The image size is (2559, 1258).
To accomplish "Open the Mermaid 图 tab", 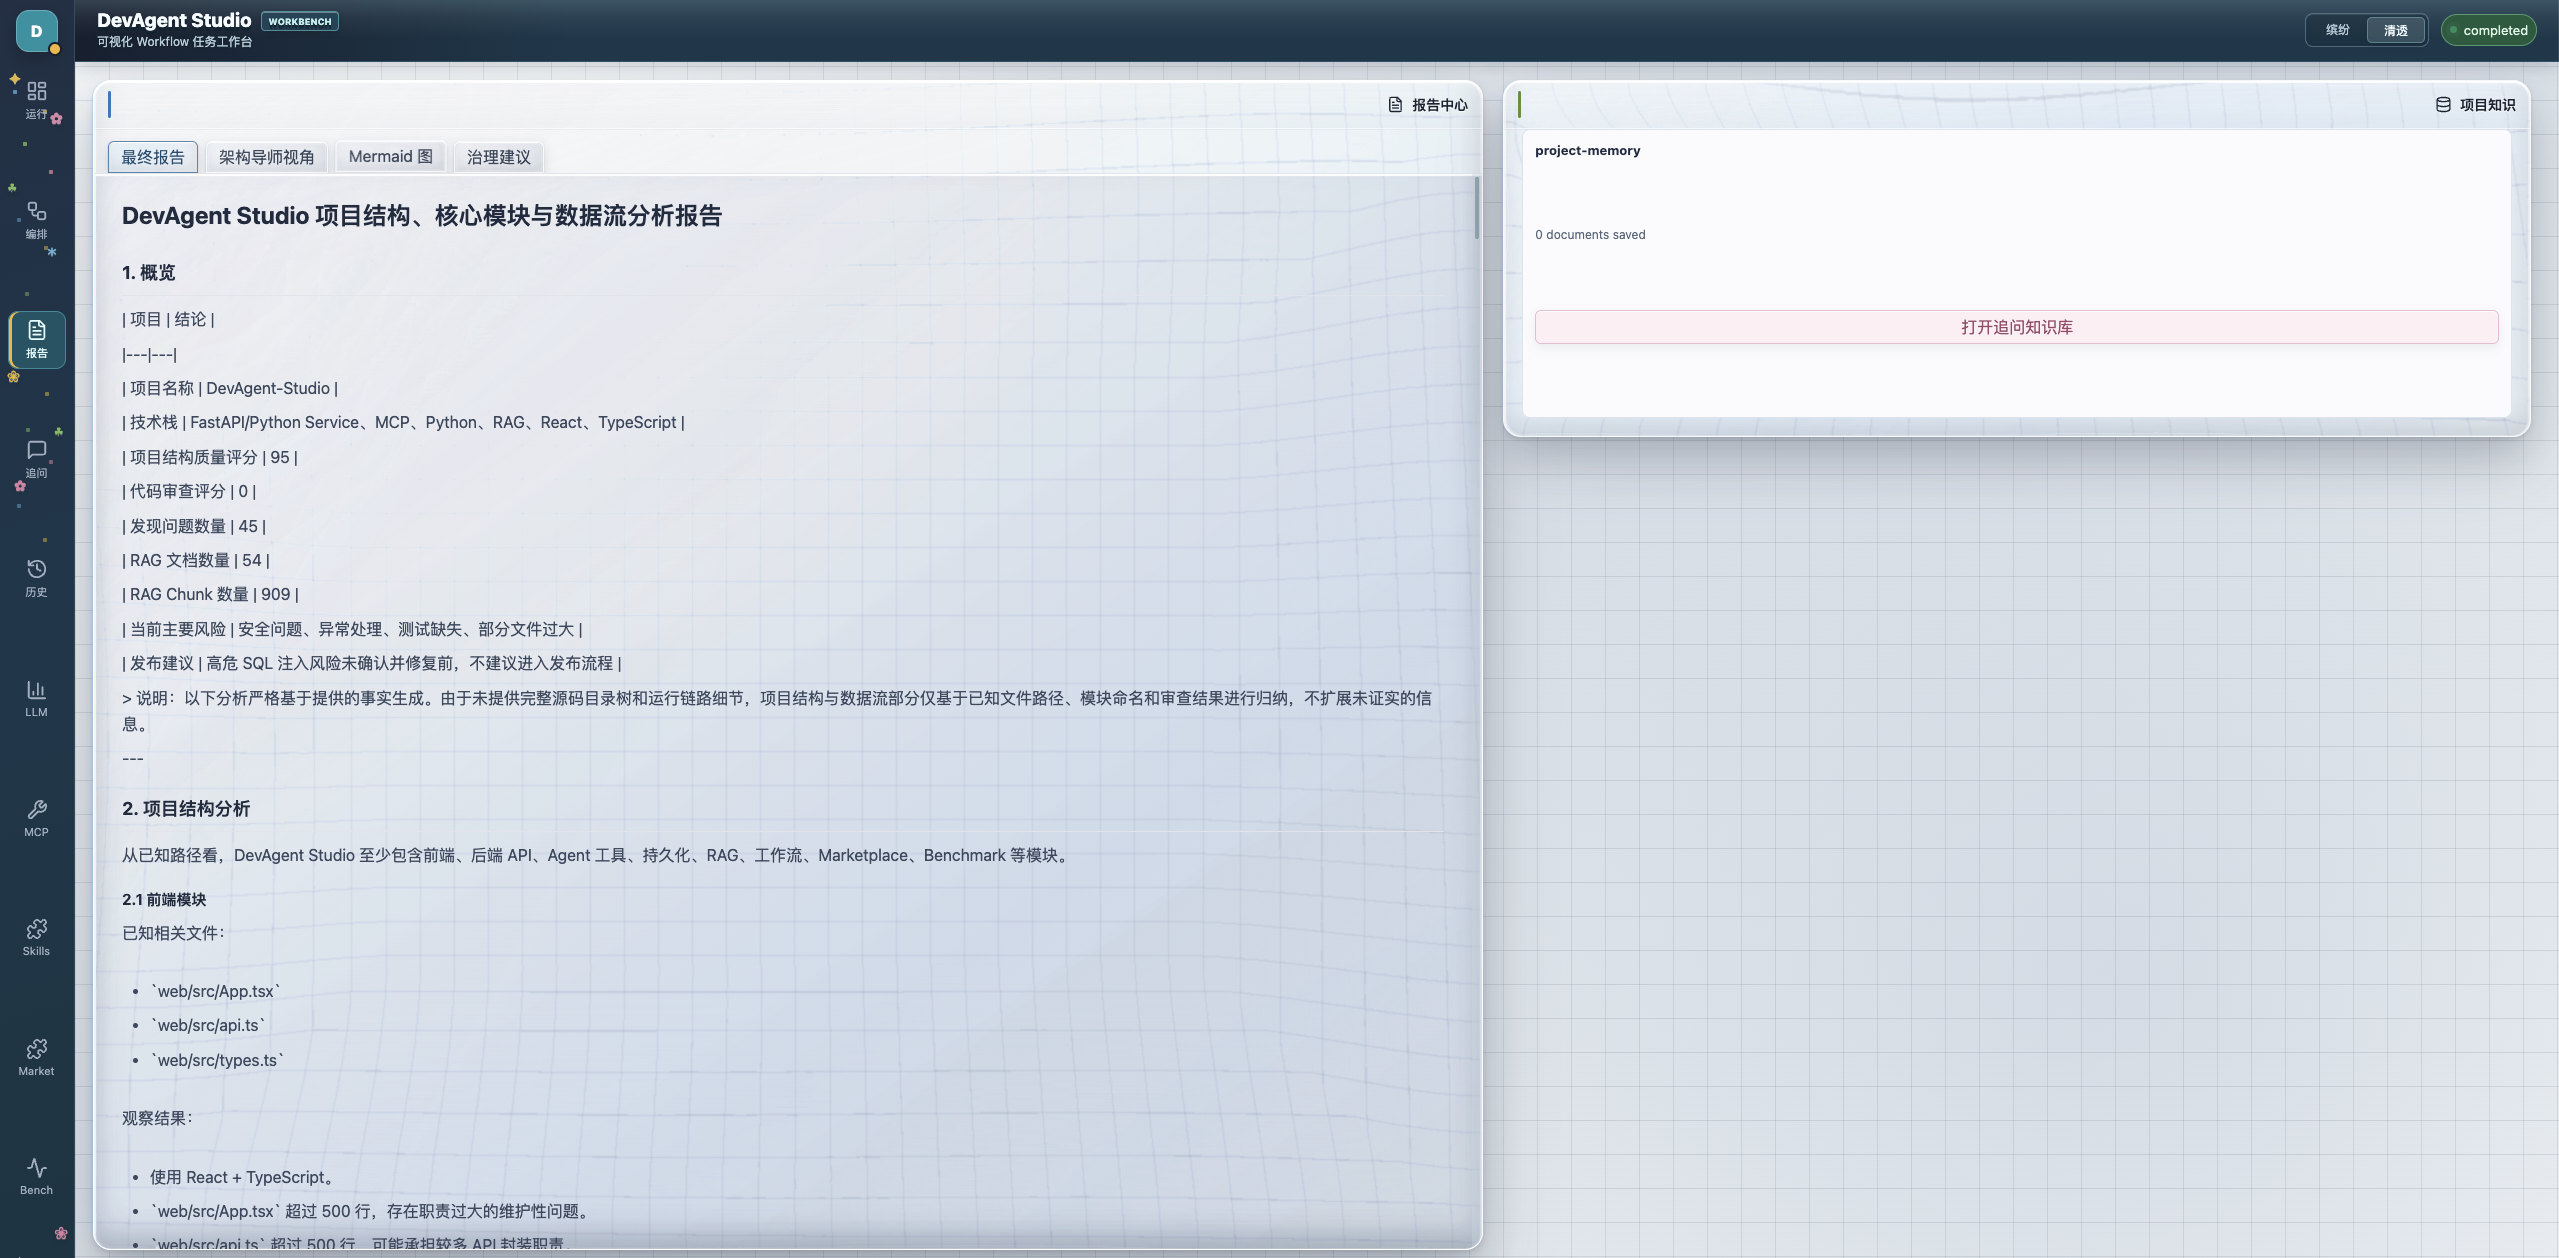I will [391, 157].
